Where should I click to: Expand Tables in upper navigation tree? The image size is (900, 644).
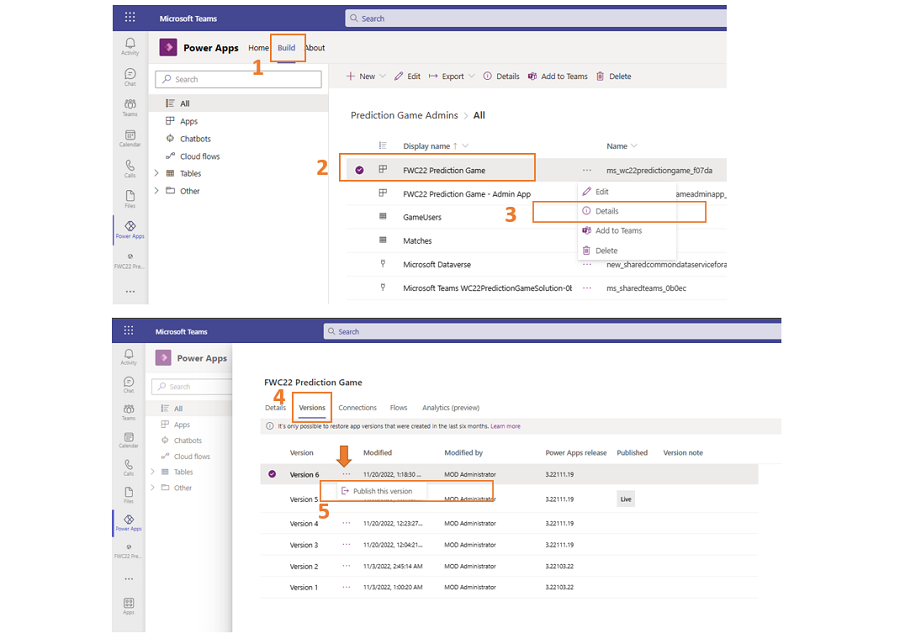coord(156,173)
